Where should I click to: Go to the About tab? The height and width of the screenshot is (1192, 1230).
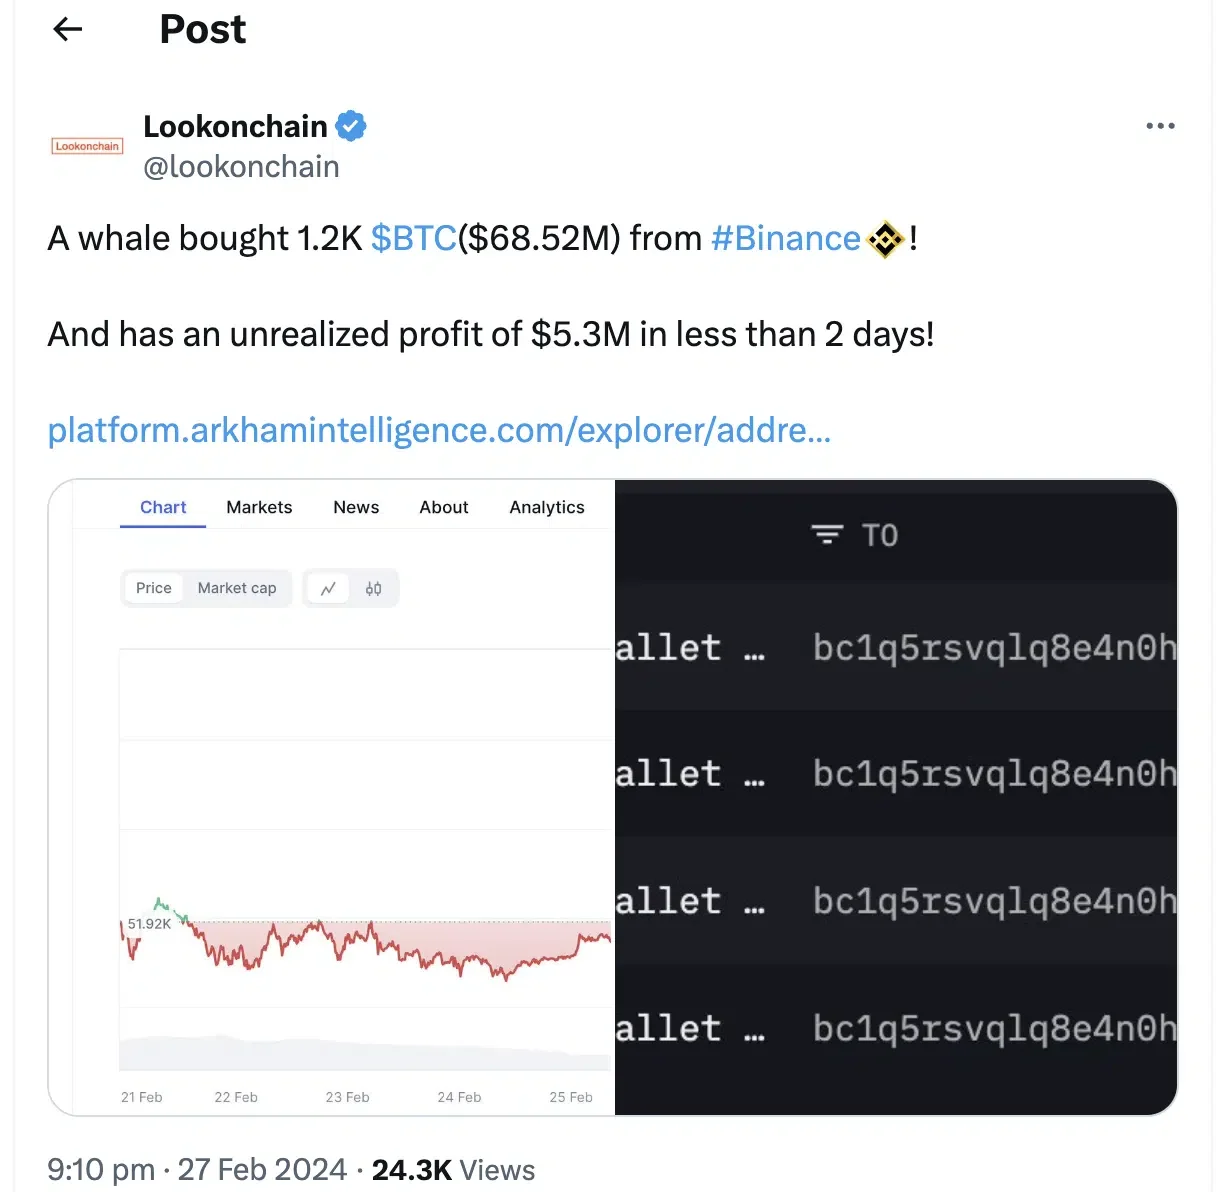pos(444,507)
